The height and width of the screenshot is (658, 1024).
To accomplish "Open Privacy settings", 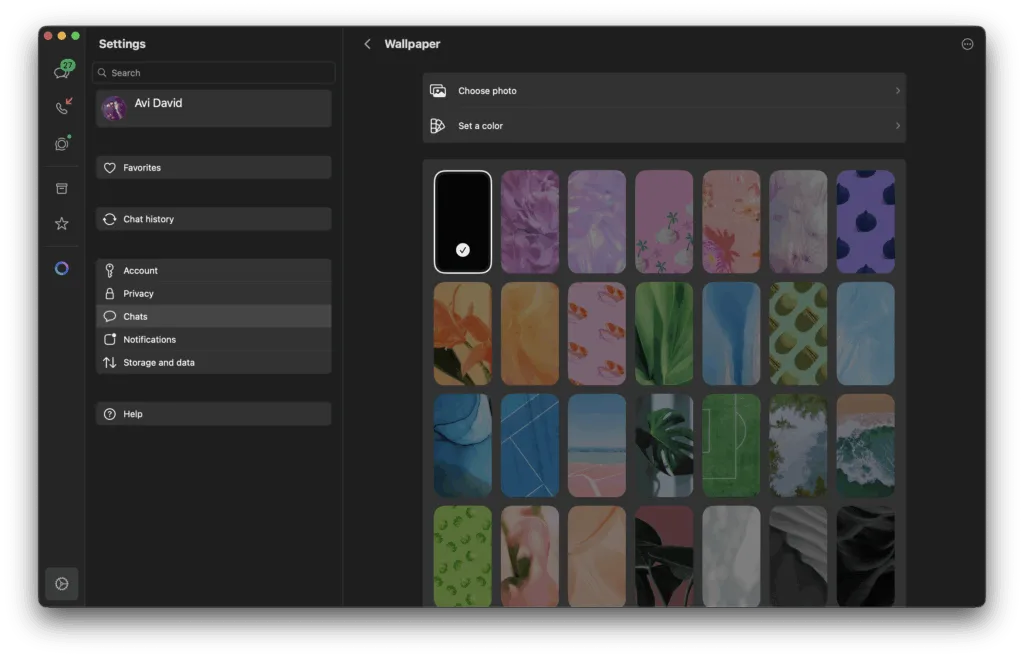I will tap(214, 294).
